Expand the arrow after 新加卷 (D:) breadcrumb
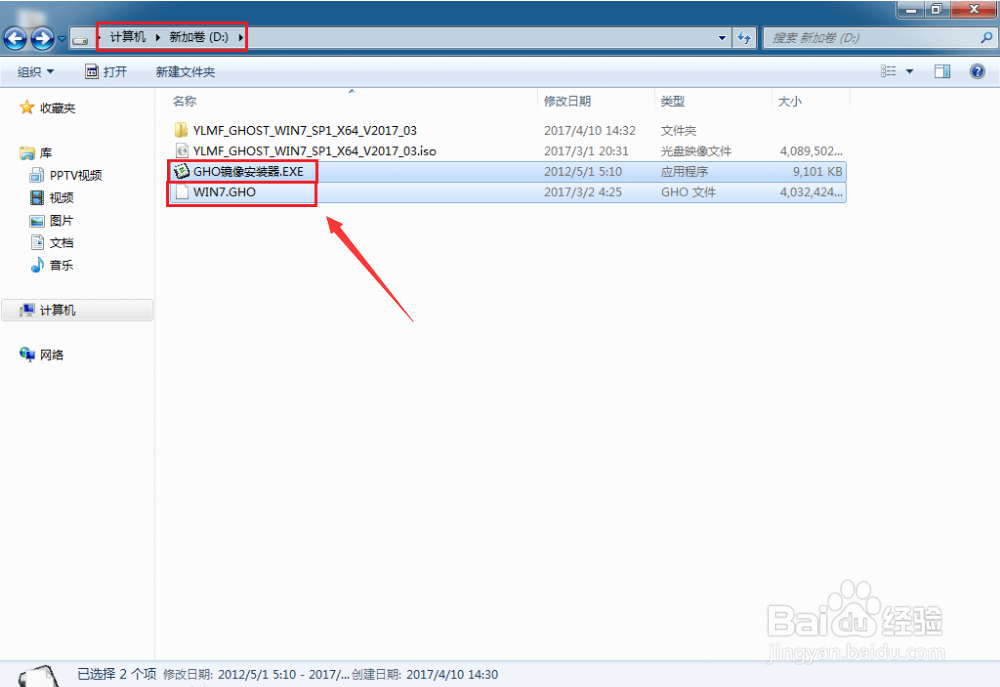Image resolution: width=1000 pixels, height=687 pixels. [x=240, y=38]
